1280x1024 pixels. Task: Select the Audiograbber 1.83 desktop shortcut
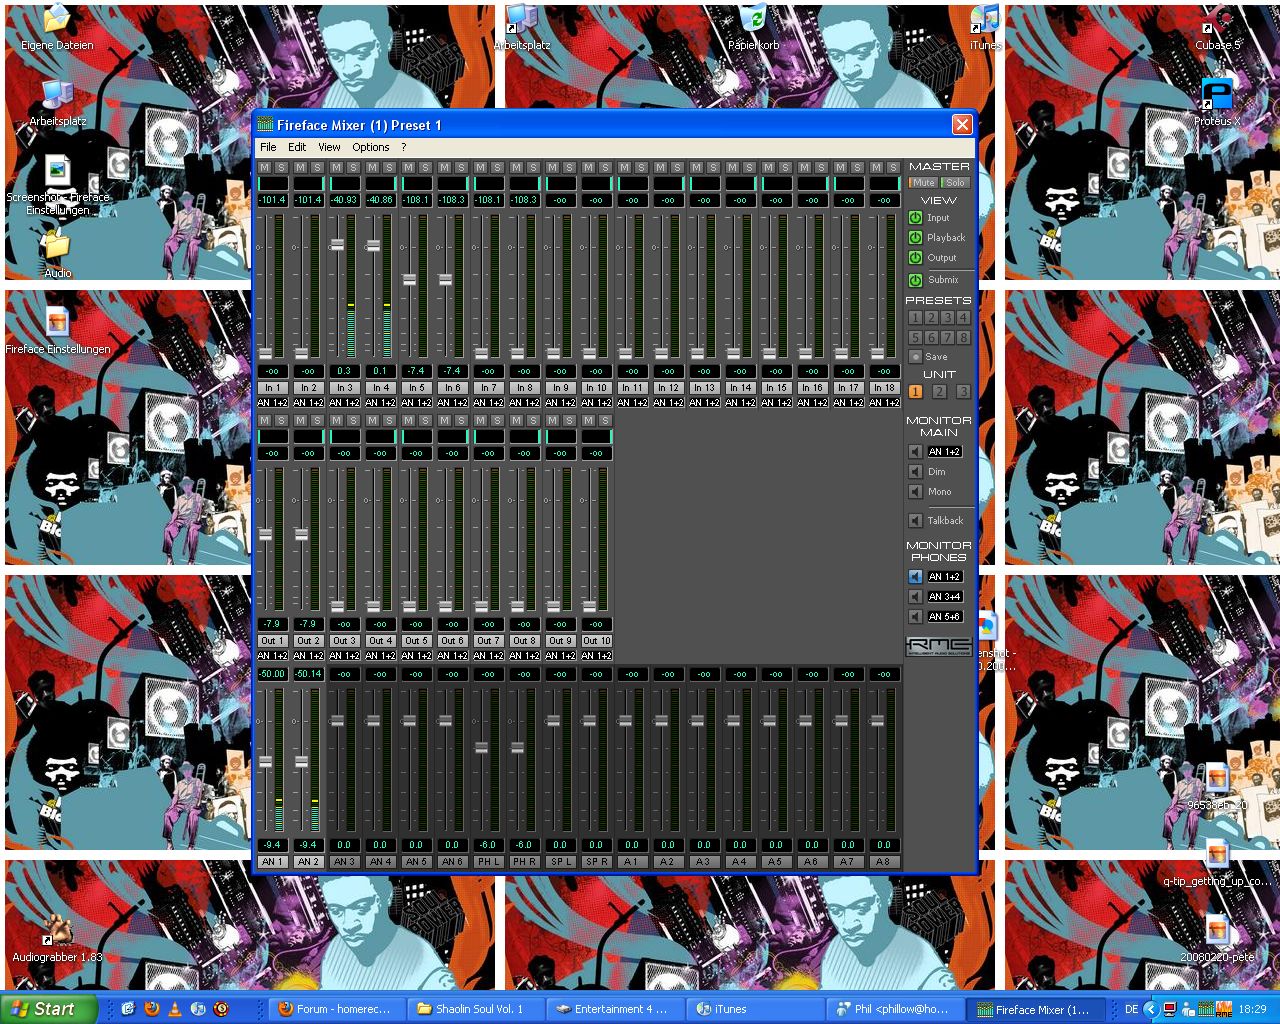[x=57, y=939]
